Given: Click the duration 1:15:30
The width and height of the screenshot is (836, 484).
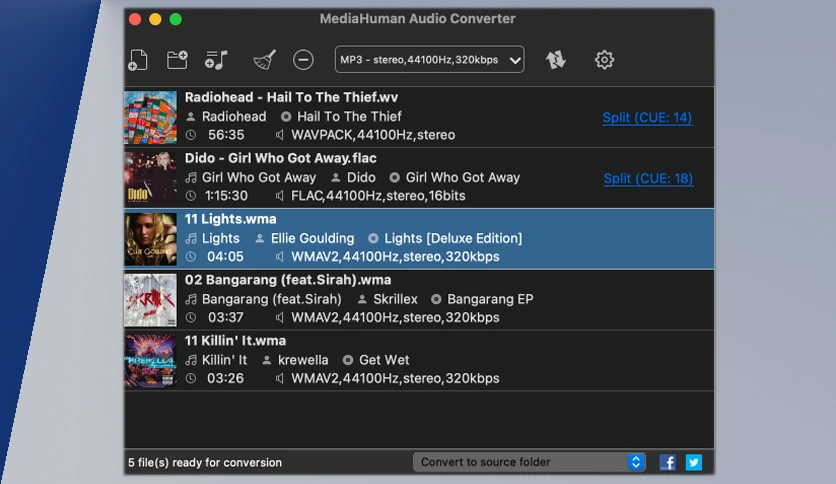Looking at the screenshot, I should point(227,196).
